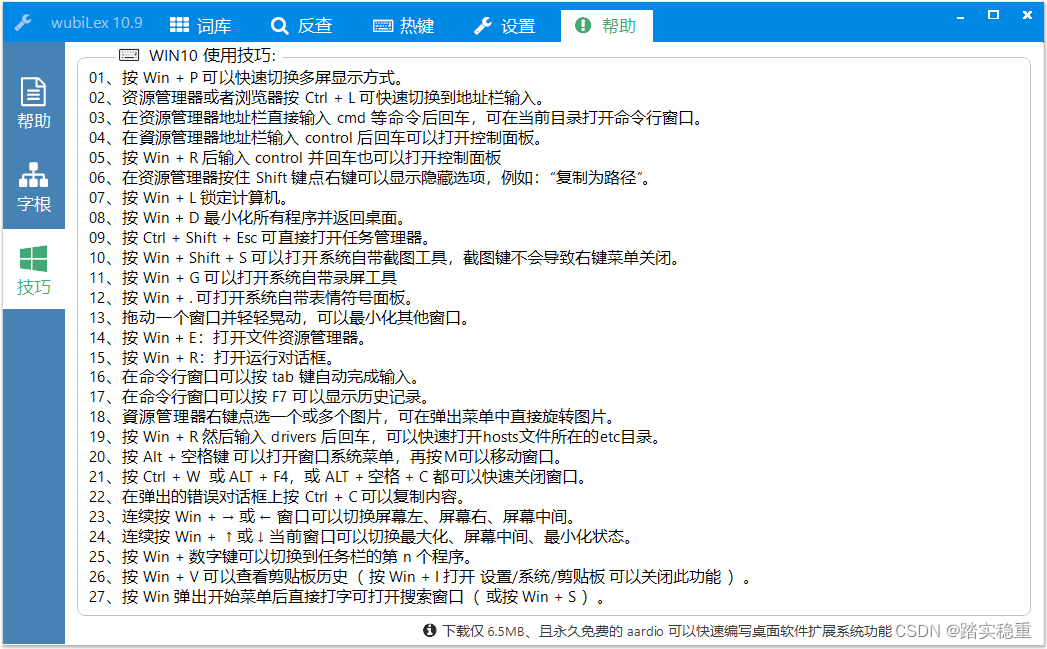This screenshot has height=649, width=1047.
Task: Click tip 15 about Win + R run dialog
Action: pos(212,358)
